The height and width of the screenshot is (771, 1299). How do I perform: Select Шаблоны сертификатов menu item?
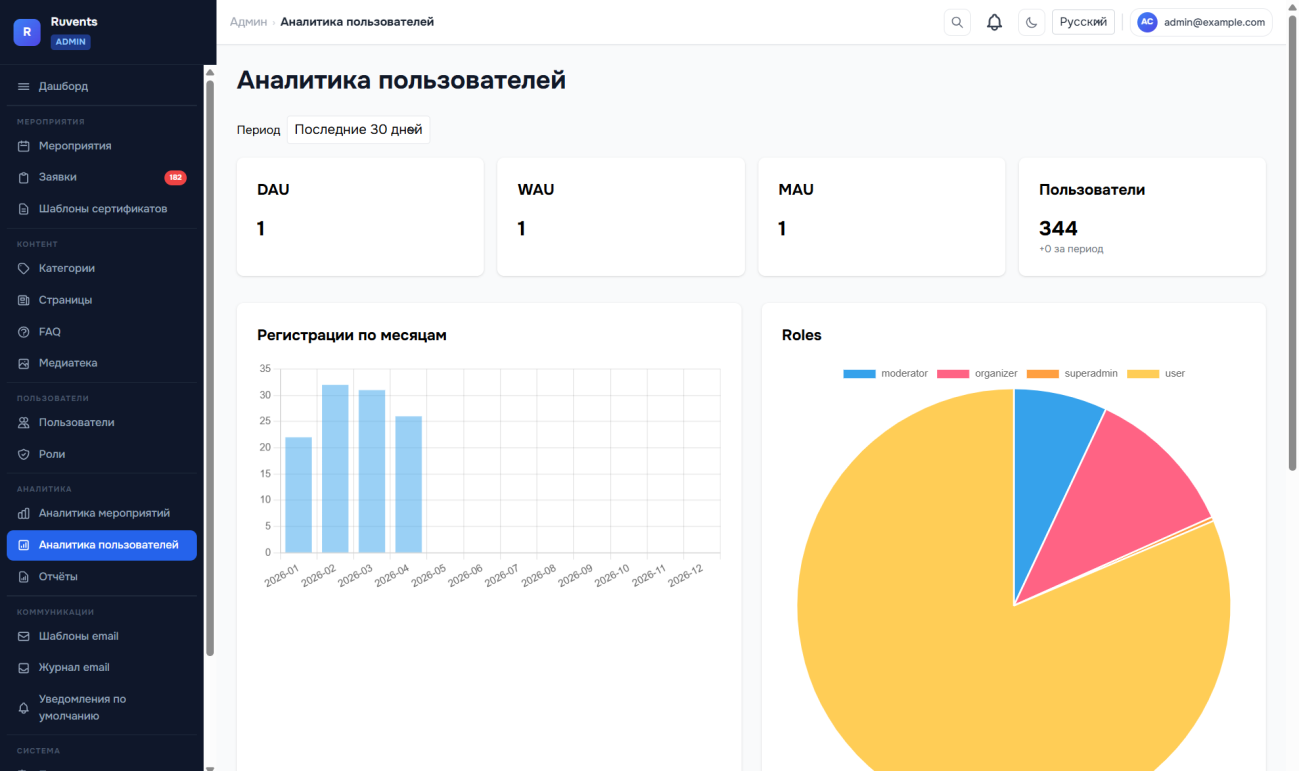click(102, 209)
